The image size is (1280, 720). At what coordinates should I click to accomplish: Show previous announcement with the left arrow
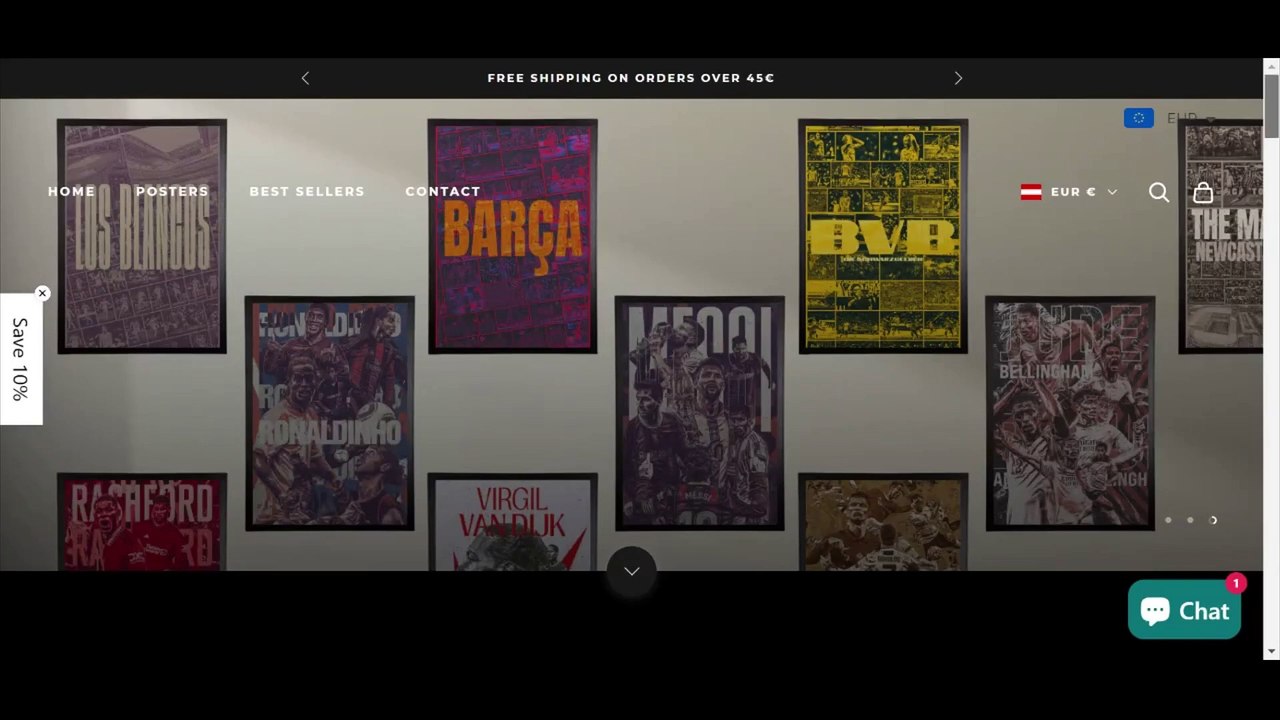305,78
